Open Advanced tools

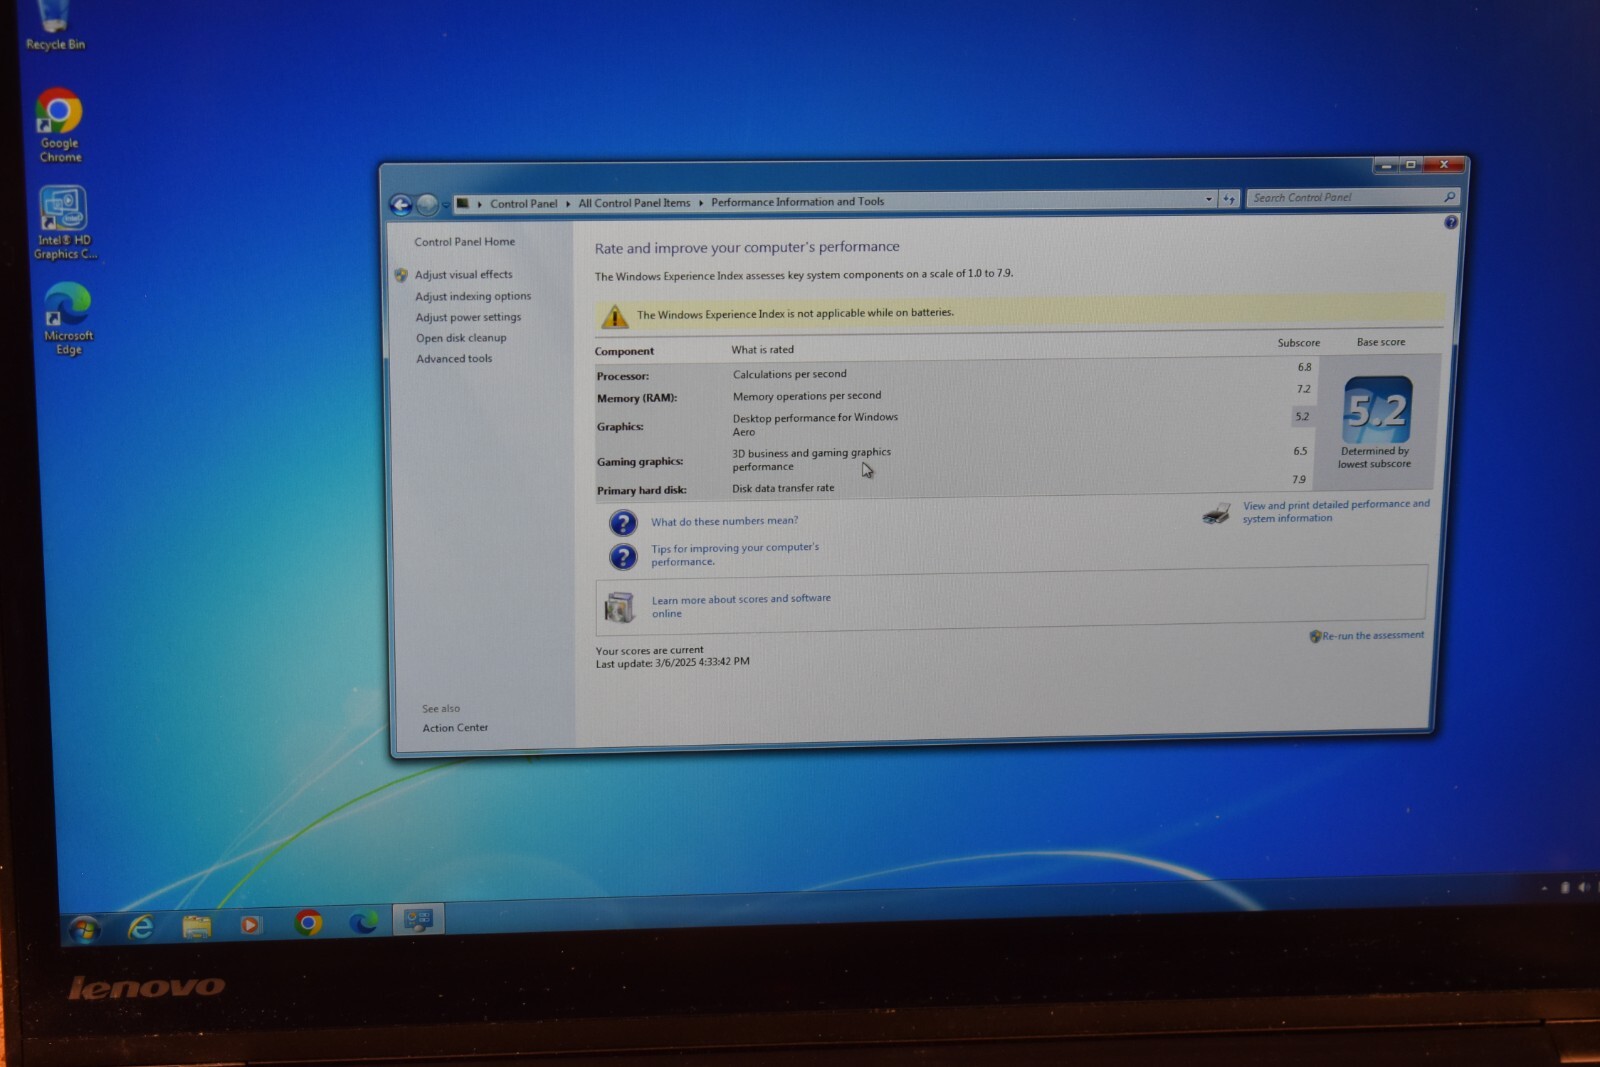click(454, 359)
